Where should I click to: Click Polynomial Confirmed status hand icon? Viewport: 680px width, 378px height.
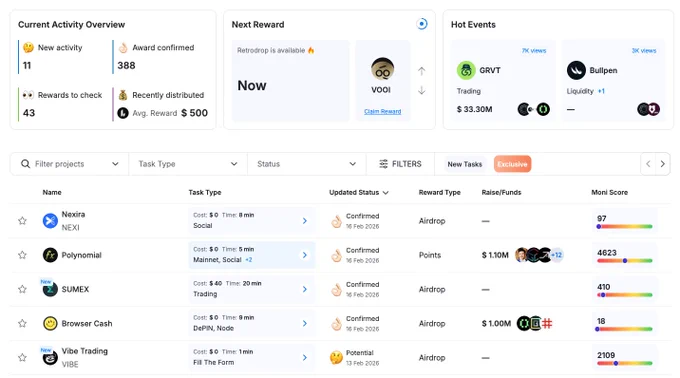[x=337, y=256]
